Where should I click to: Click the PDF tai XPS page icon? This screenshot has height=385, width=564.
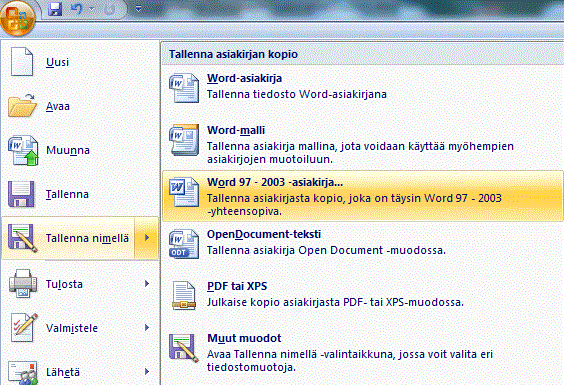184,296
